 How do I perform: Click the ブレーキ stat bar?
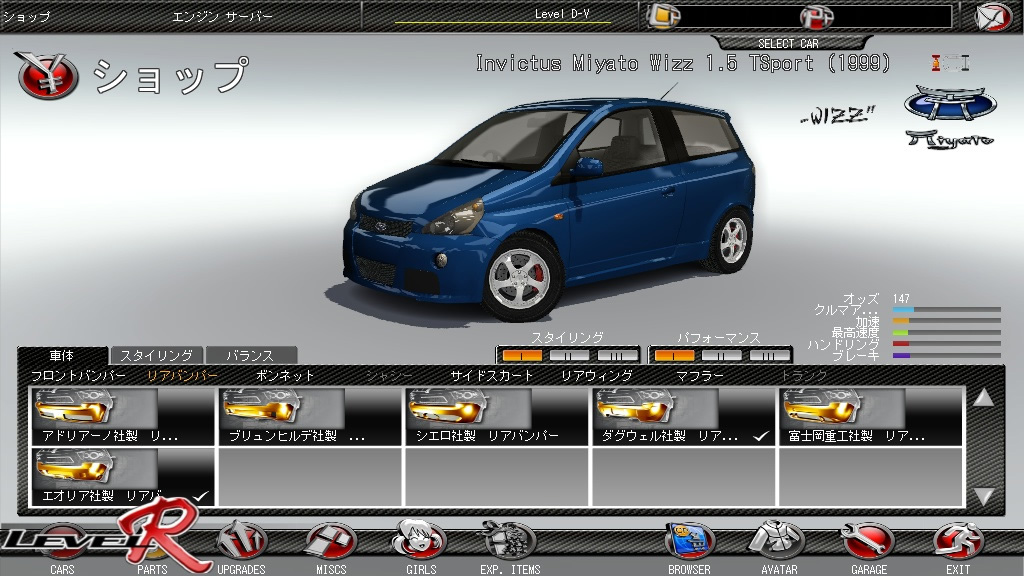947,355
